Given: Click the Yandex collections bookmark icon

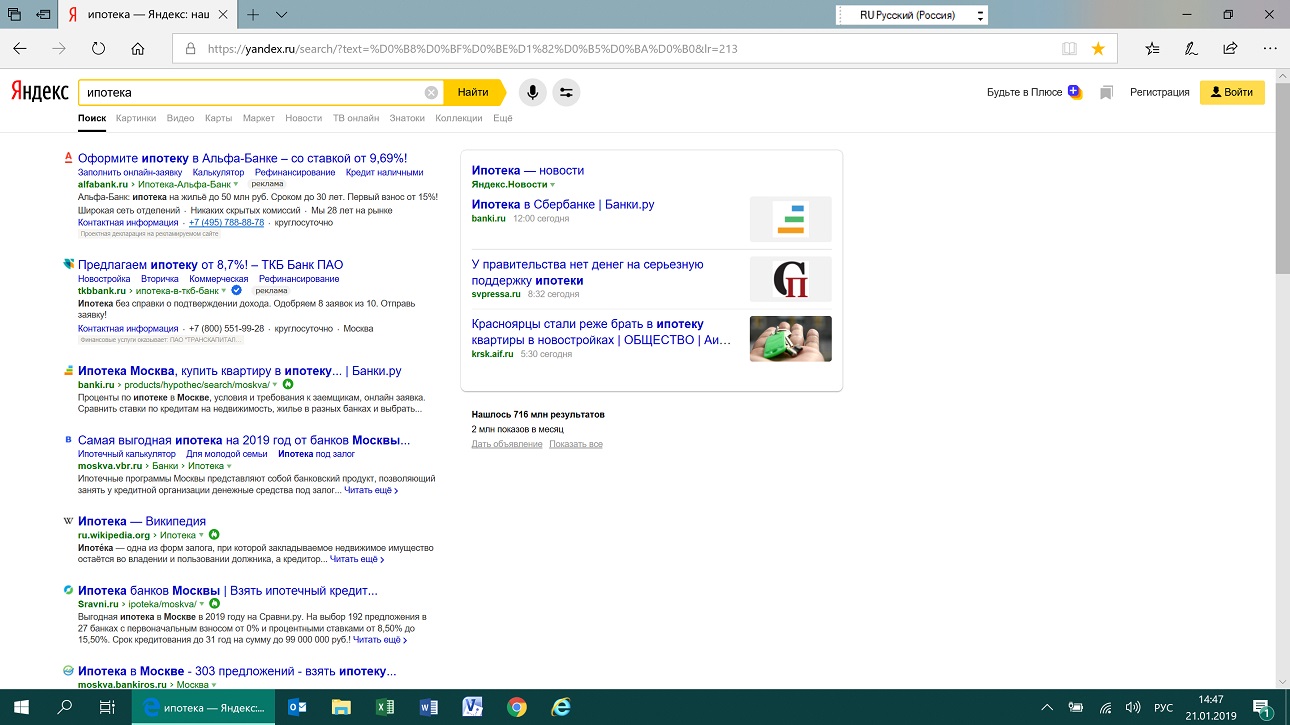Looking at the screenshot, I should [1106, 92].
